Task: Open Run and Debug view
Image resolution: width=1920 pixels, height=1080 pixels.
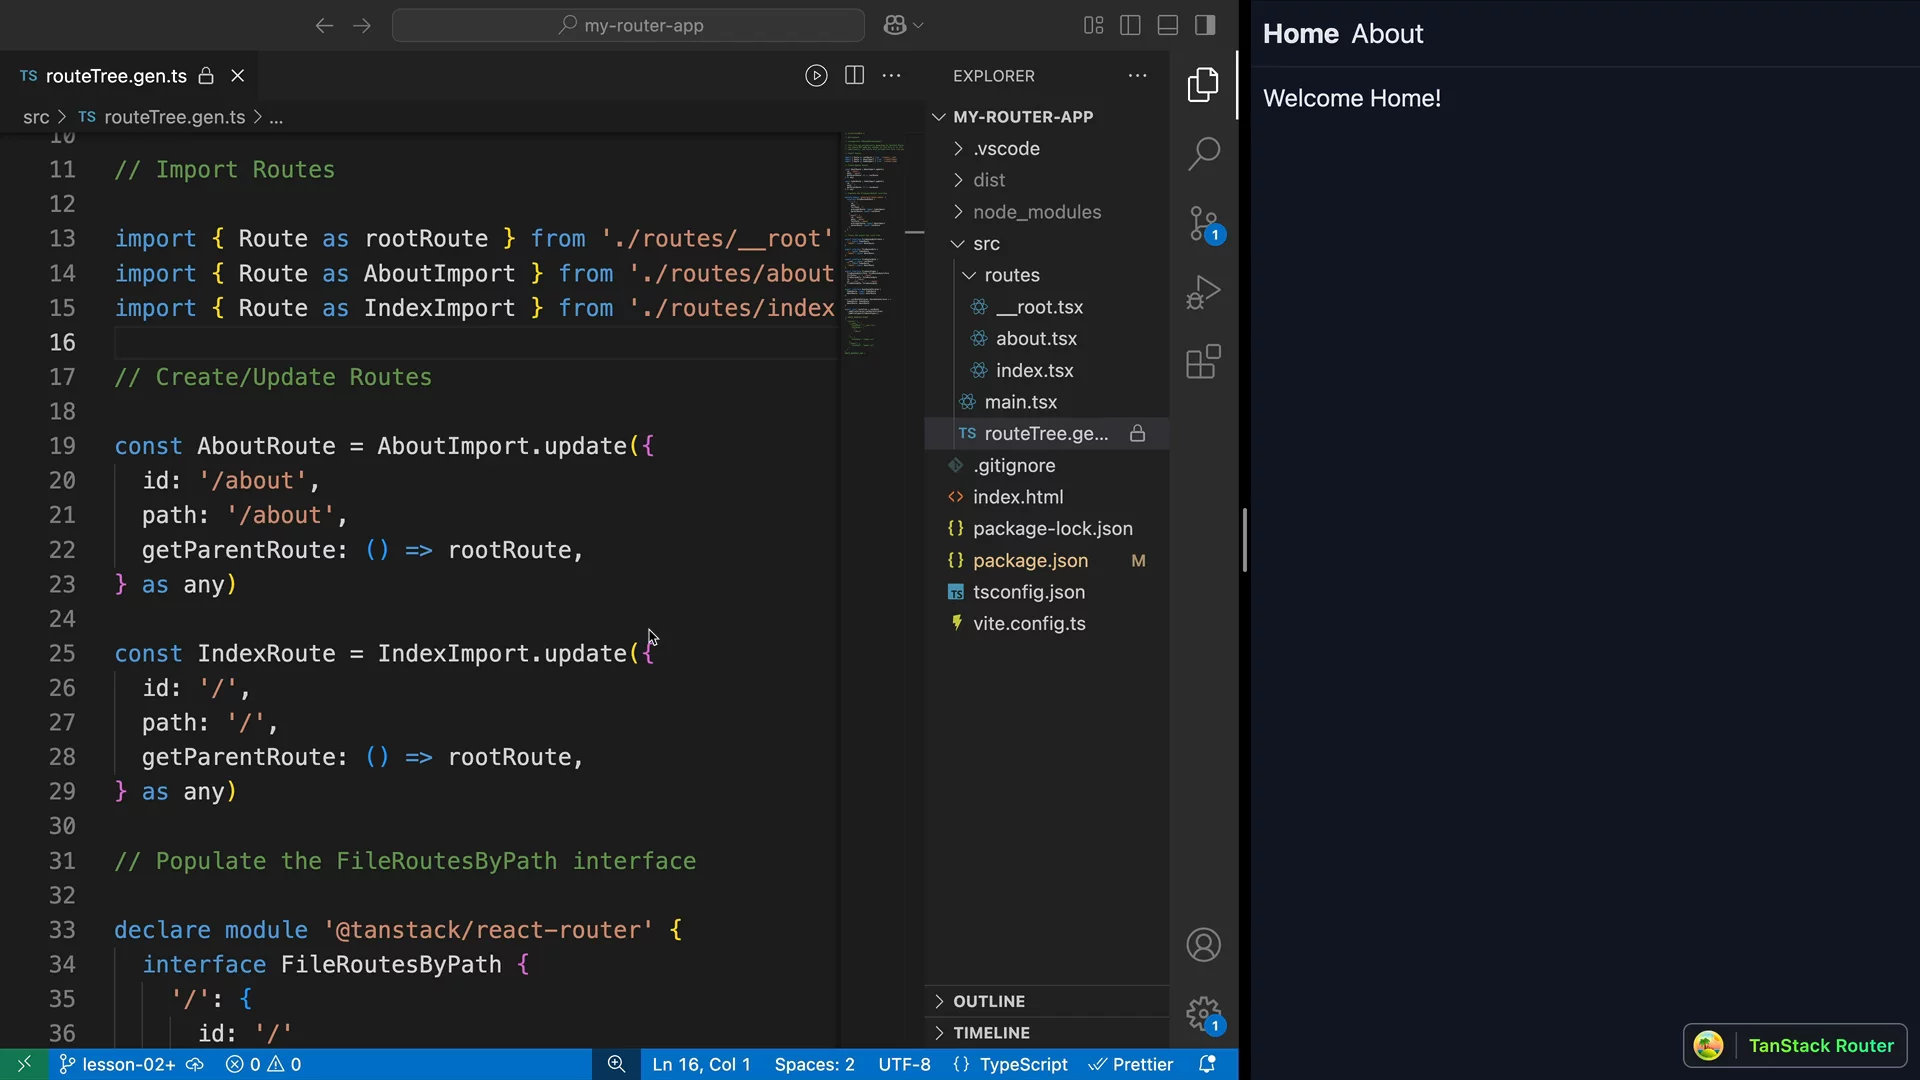Action: tap(1203, 293)
